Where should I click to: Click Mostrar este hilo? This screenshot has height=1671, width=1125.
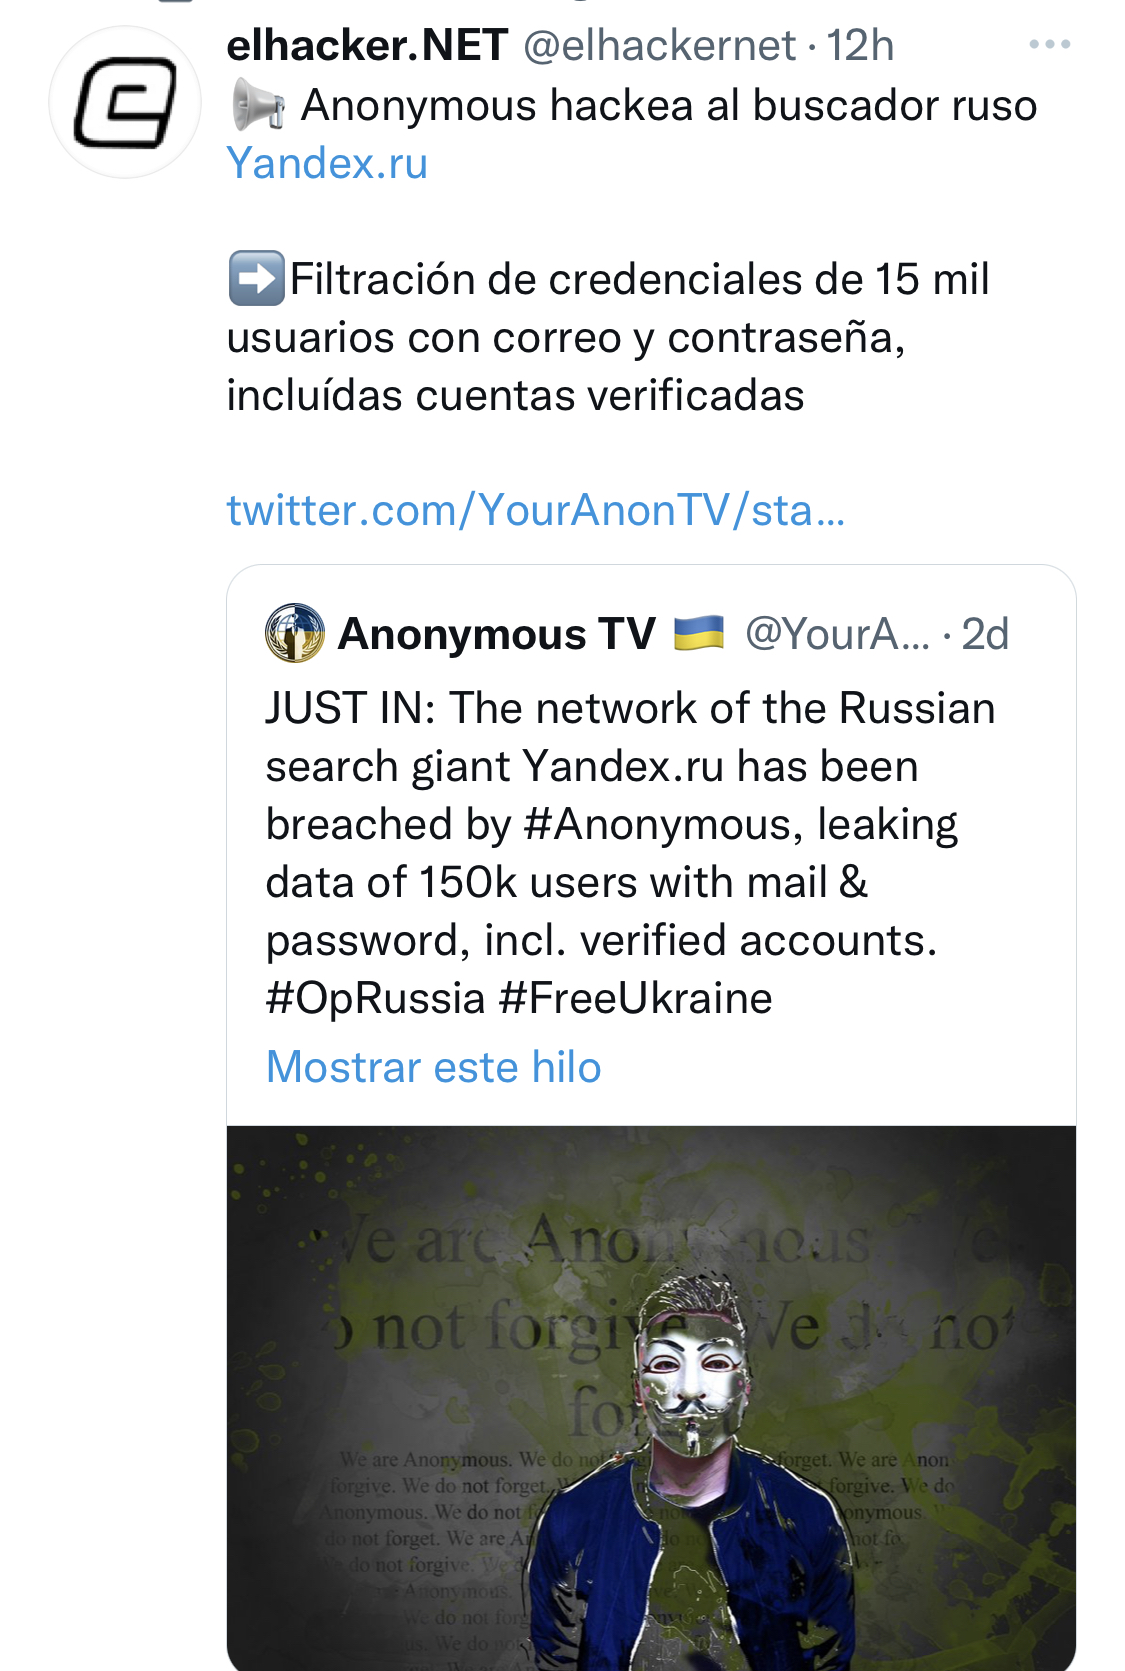click(x=433, y=1067)
